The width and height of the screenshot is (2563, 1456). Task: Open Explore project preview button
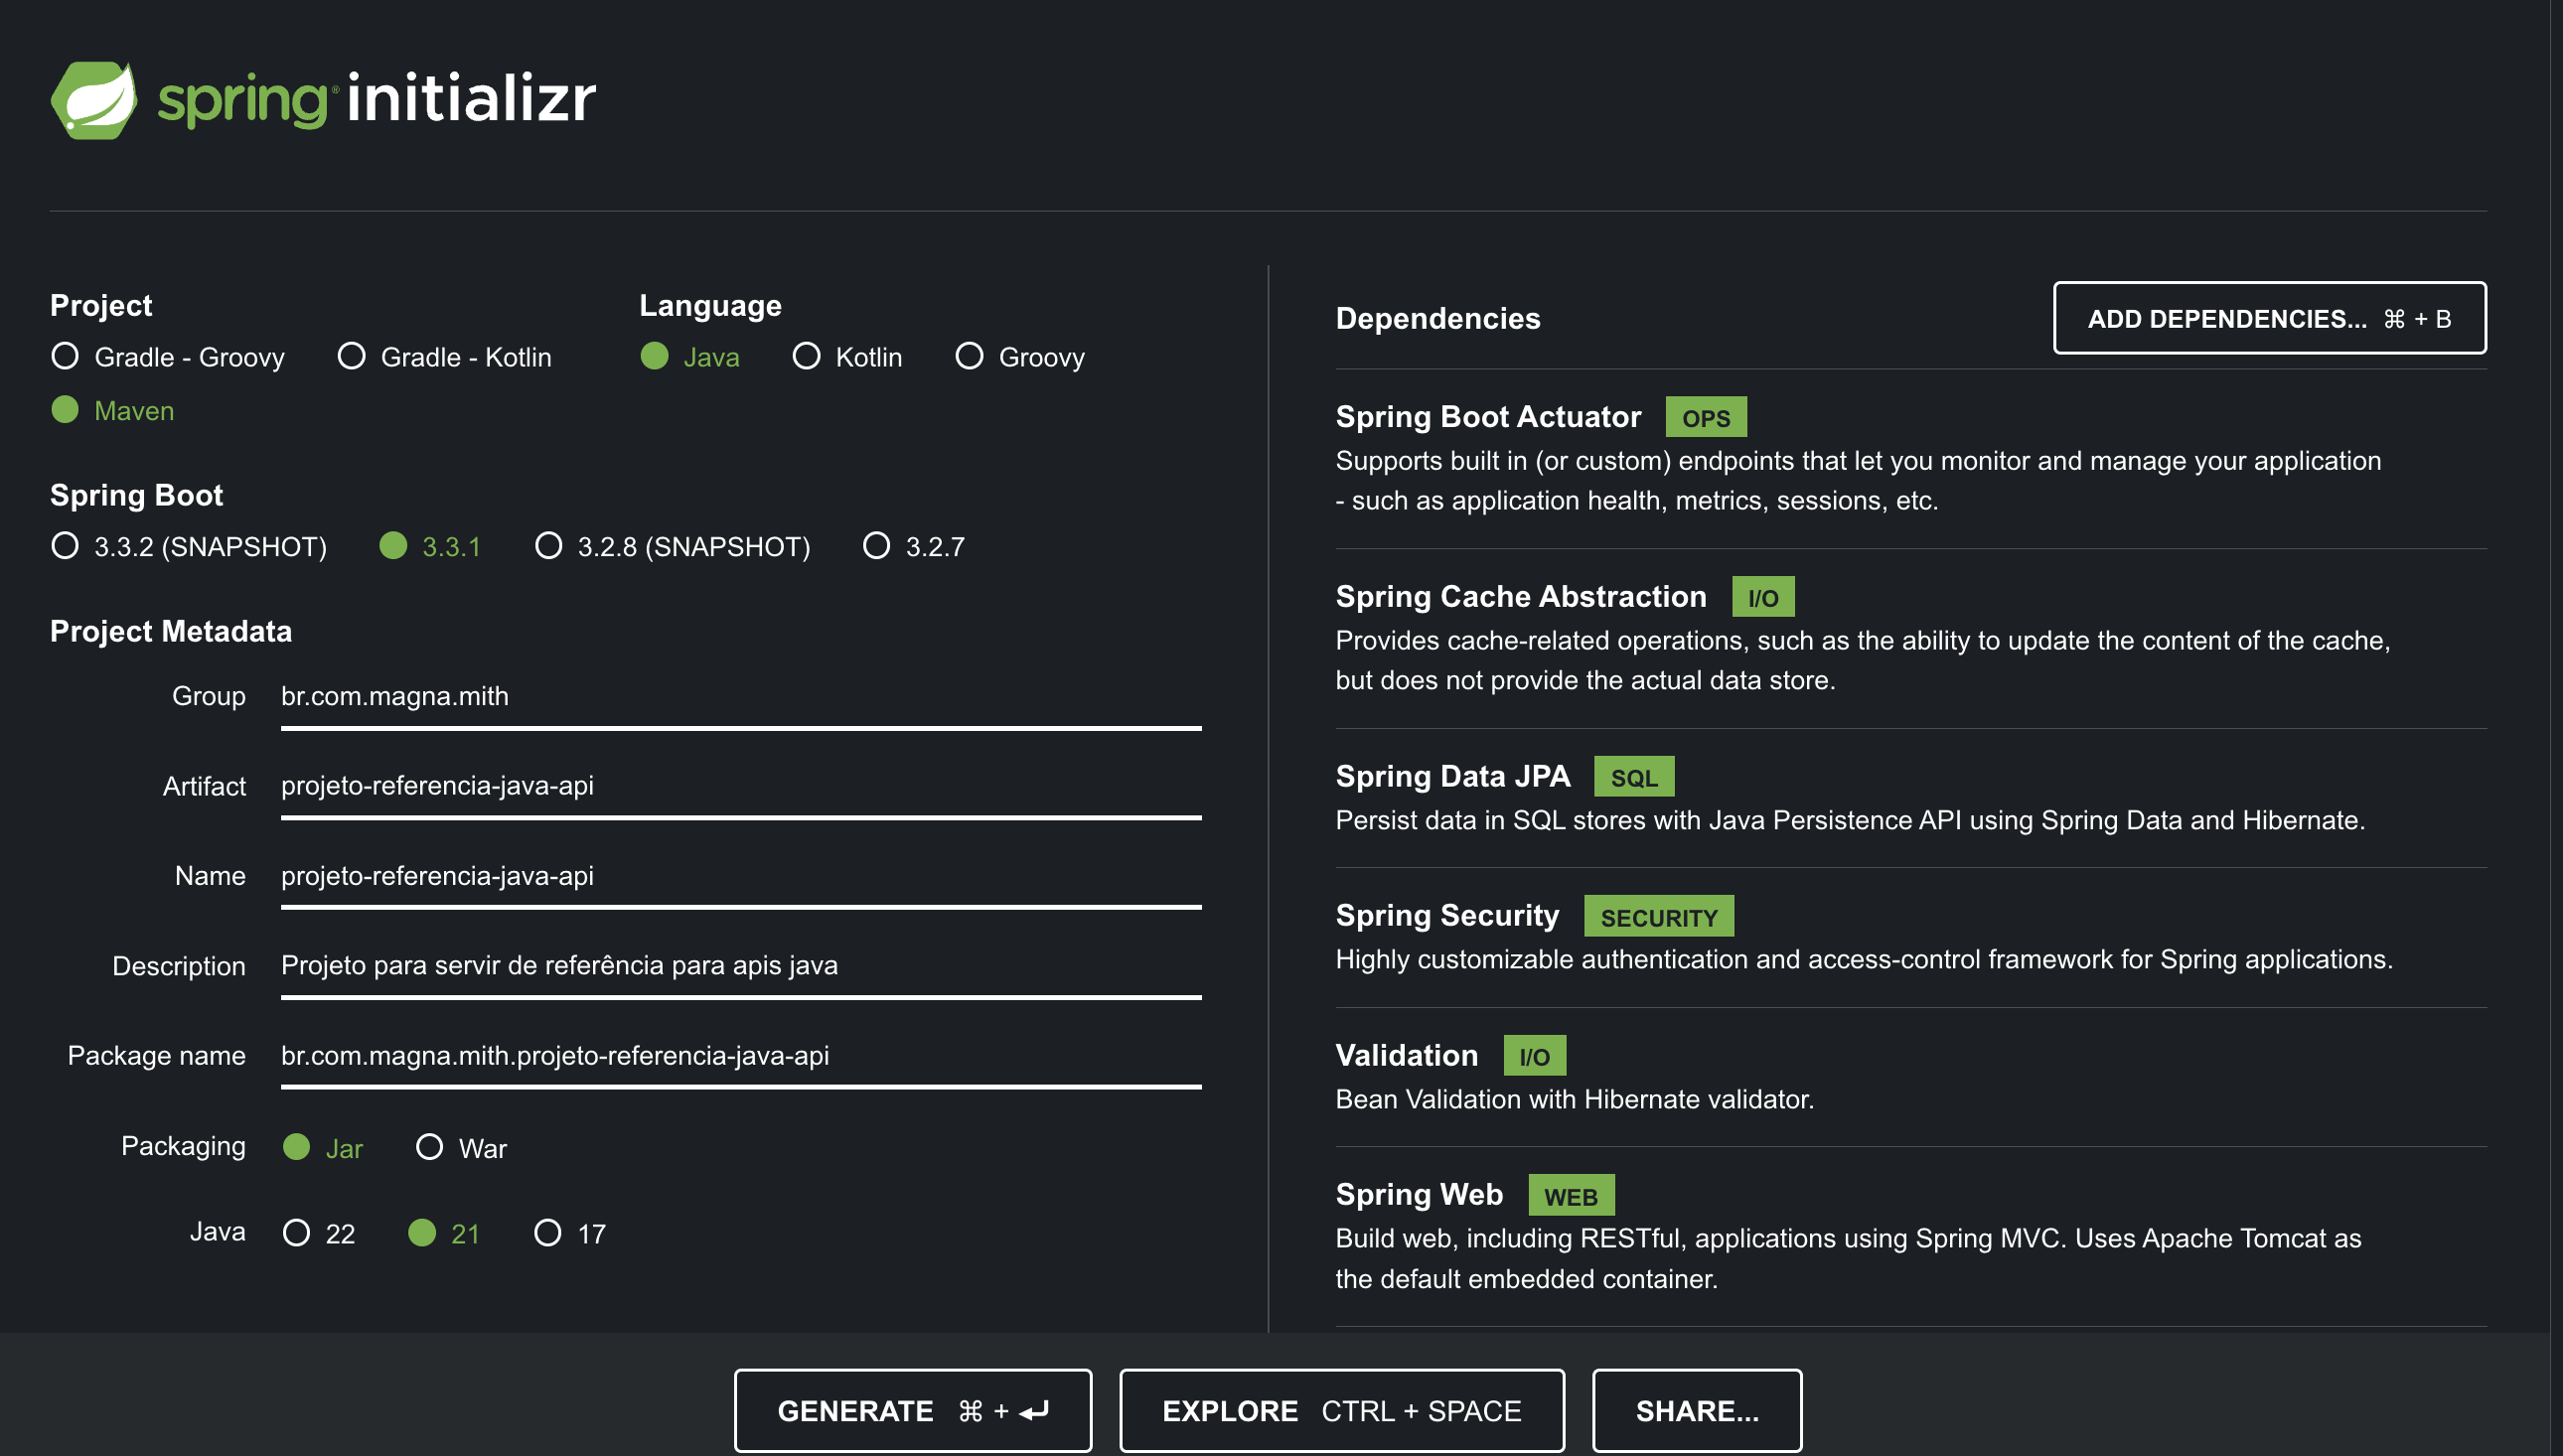tap(1341, 1411)
